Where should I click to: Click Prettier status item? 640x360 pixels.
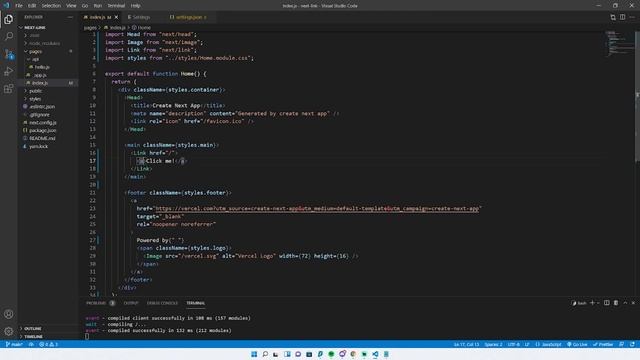click(x=603, y=344)
